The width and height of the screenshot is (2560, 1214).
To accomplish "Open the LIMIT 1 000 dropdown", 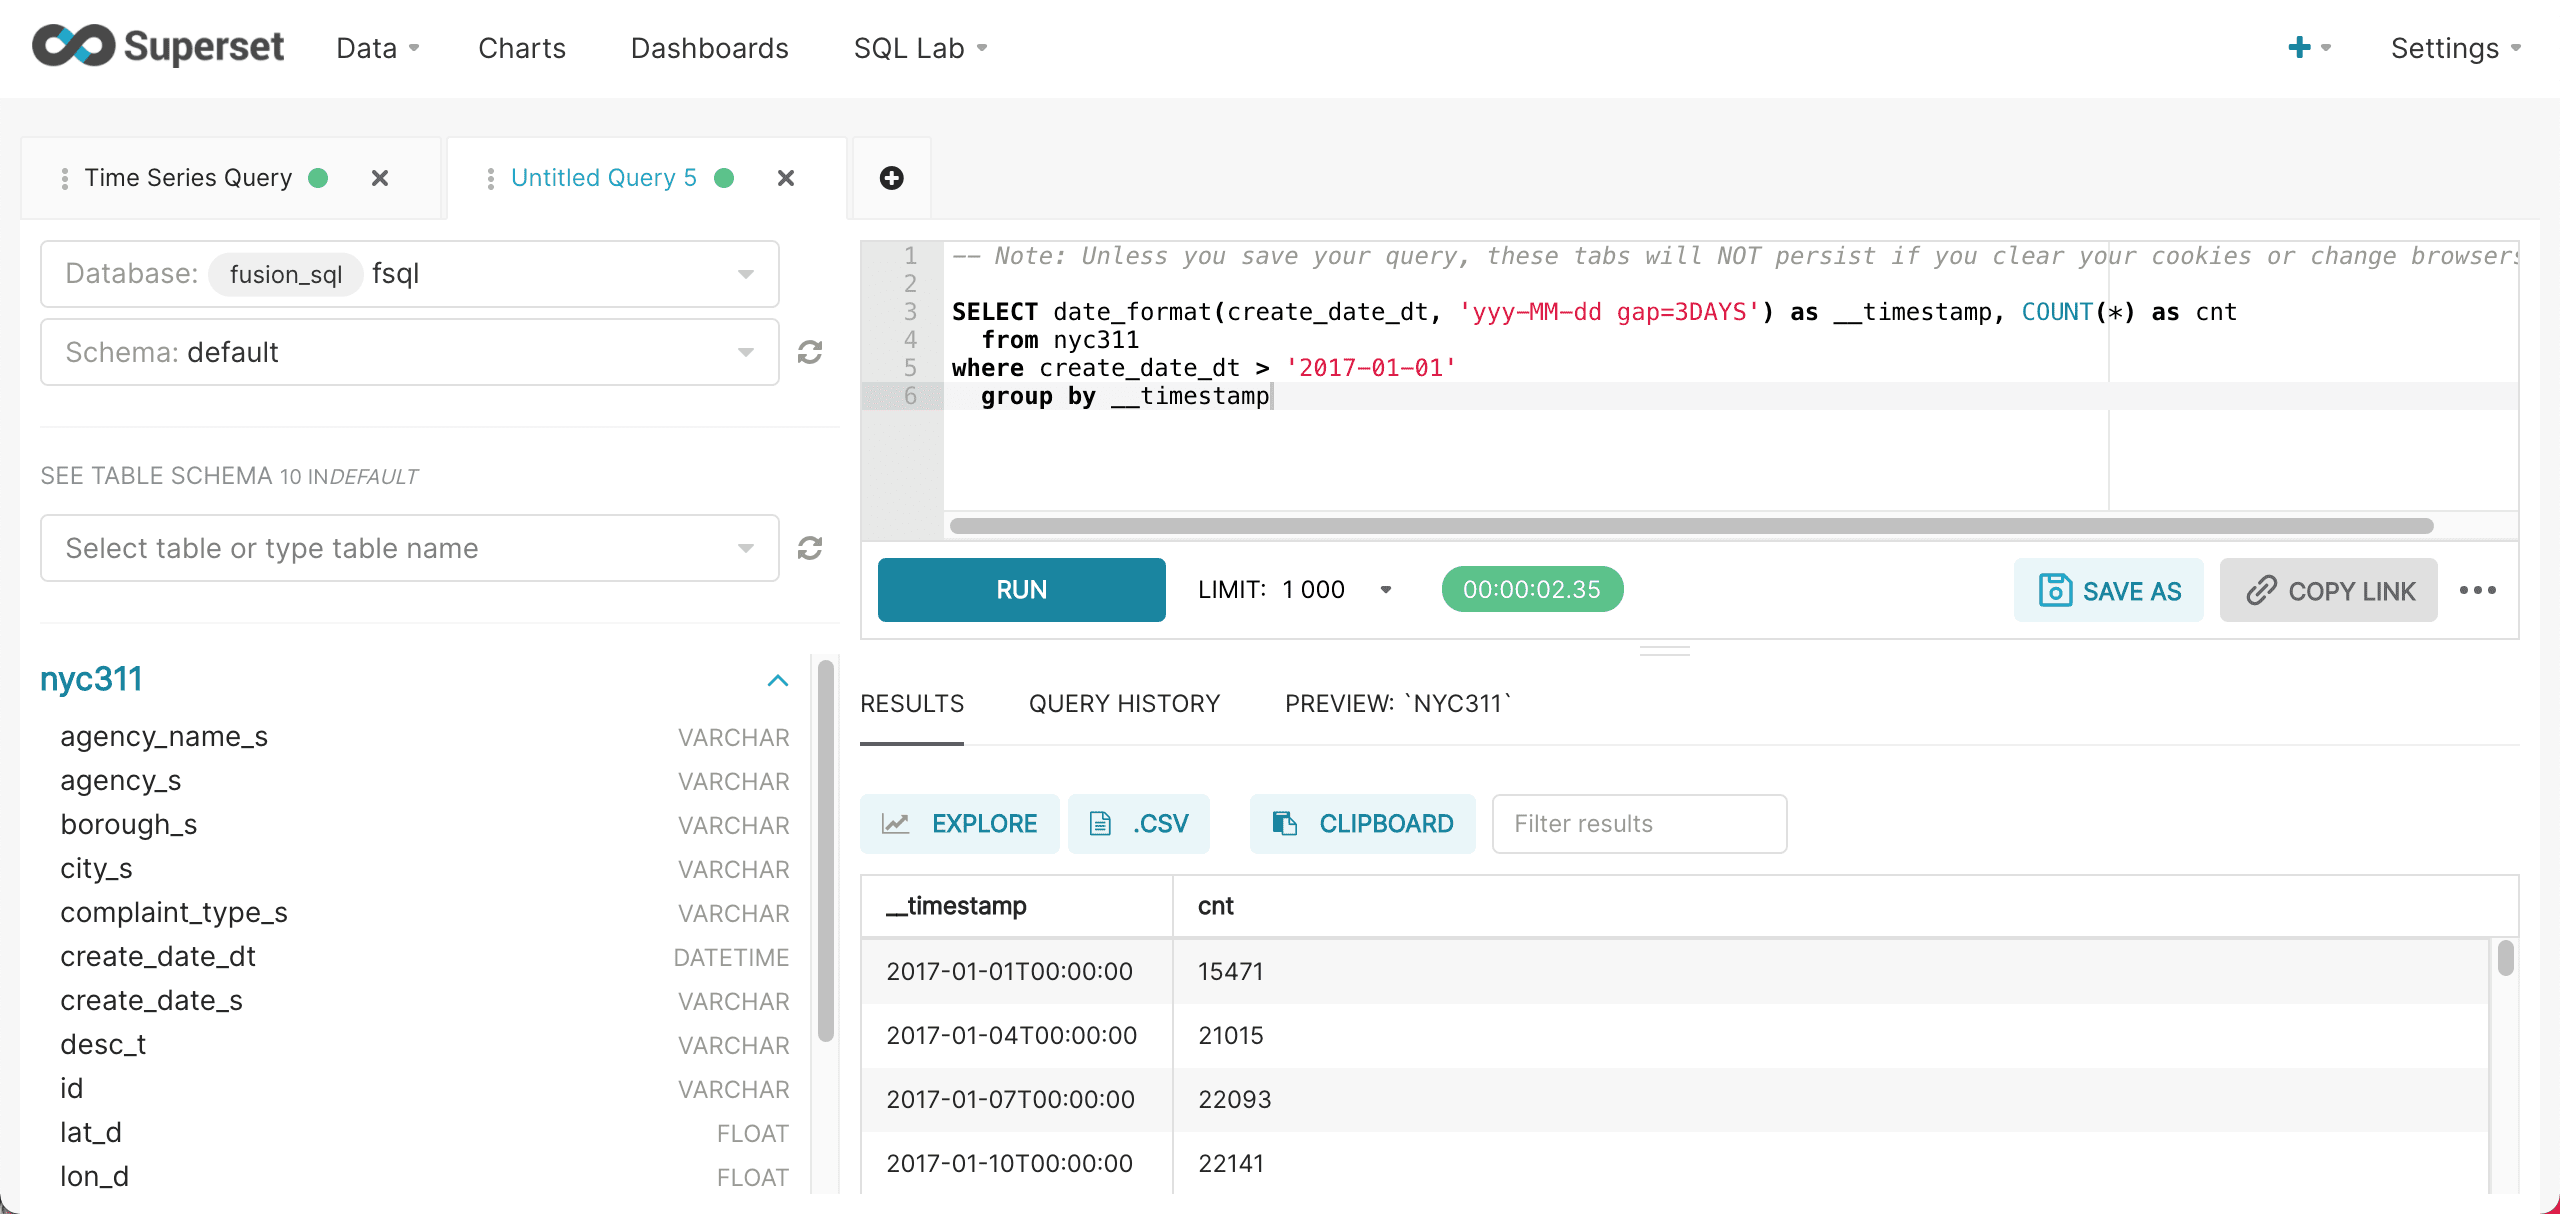I will [x=1295, y=590].
